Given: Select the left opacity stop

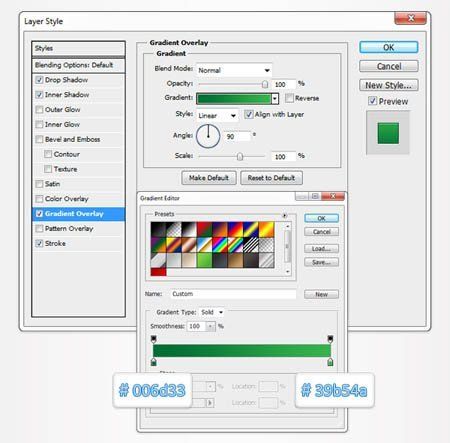Looking at the screenshot, I should (154, 339).
